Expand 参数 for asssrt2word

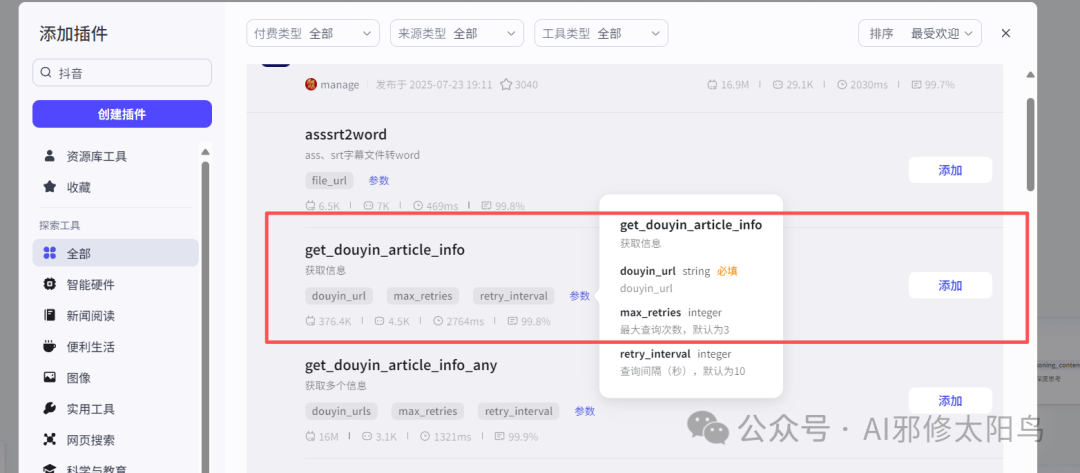click(379, 180)
